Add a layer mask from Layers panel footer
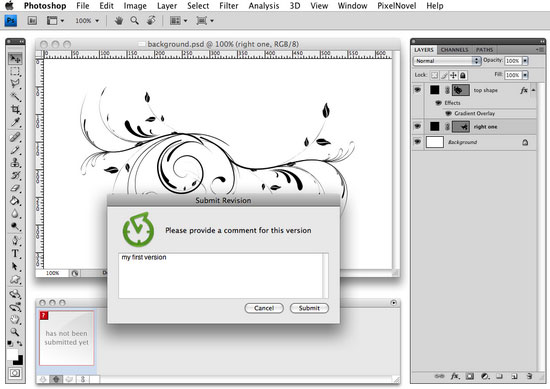This screenshot has width=550, height=389. tap(470, 376)
